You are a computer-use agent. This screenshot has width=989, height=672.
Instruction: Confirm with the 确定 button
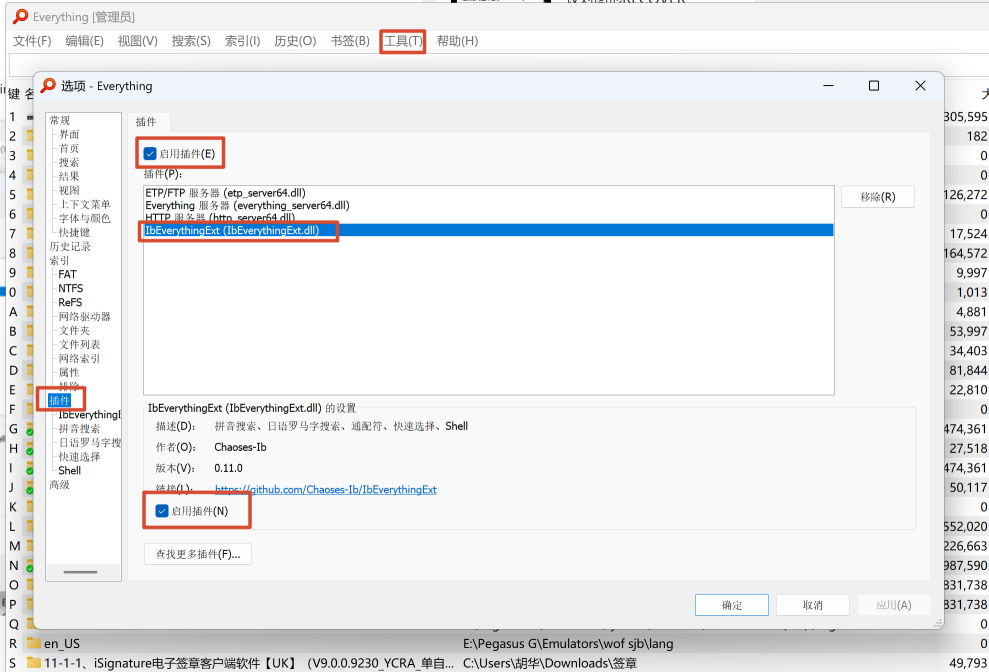732,605
